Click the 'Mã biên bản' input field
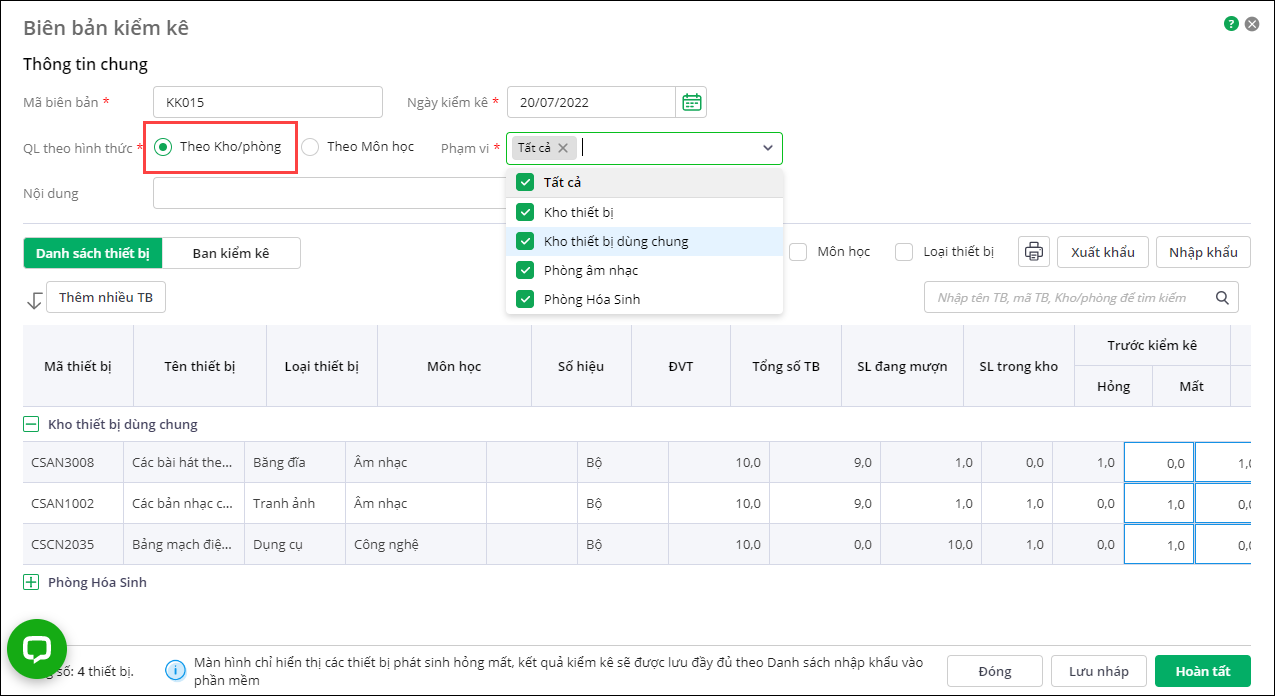This screenshot has width=1275, height=696. tap(267, 102)
